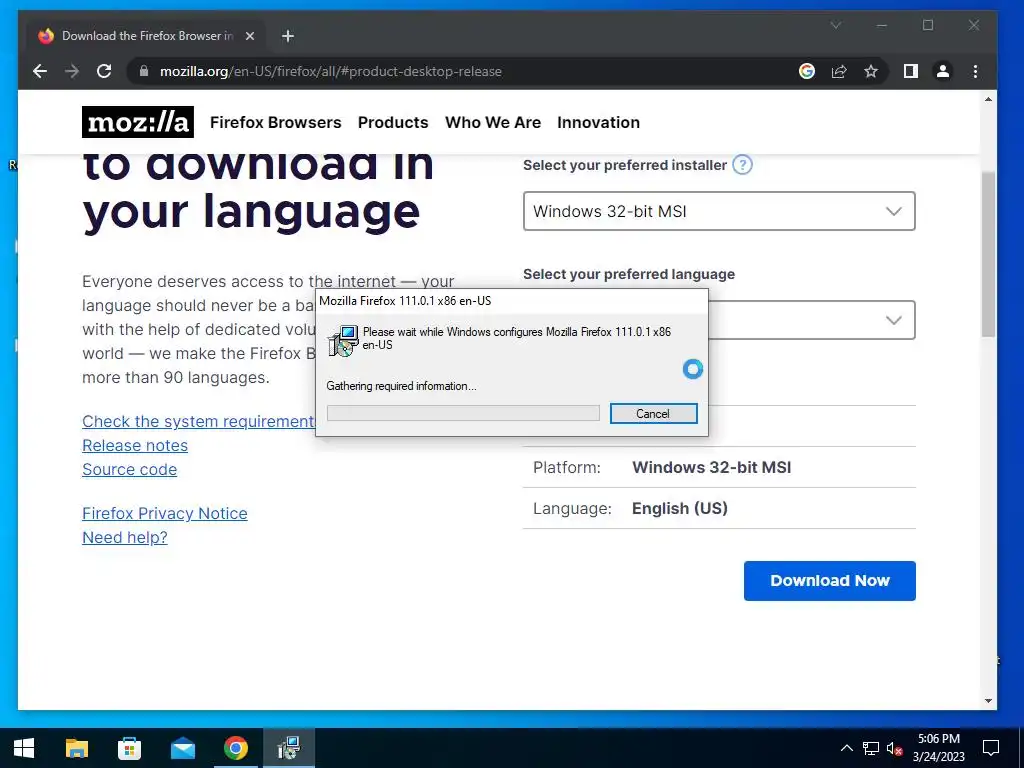
Task: Click the scrollbar up arrow
Action: [988, 99]
